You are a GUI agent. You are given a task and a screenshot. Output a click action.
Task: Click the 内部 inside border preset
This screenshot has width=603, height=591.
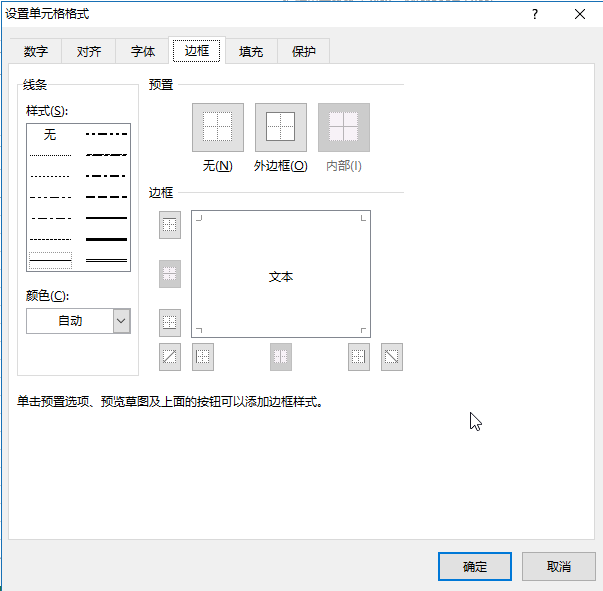click(343, 128)
